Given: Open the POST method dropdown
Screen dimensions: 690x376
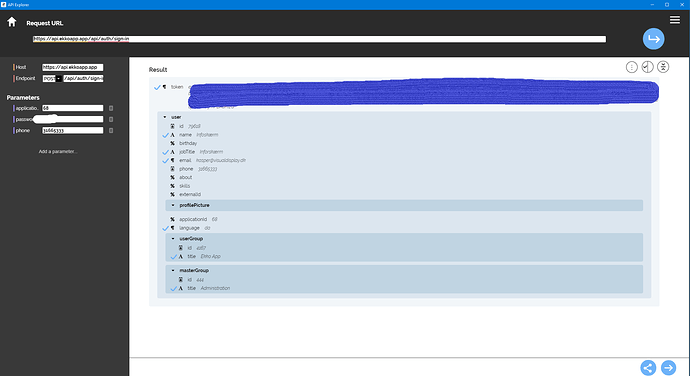Looking at the screenshot, I should click(52, 78).
